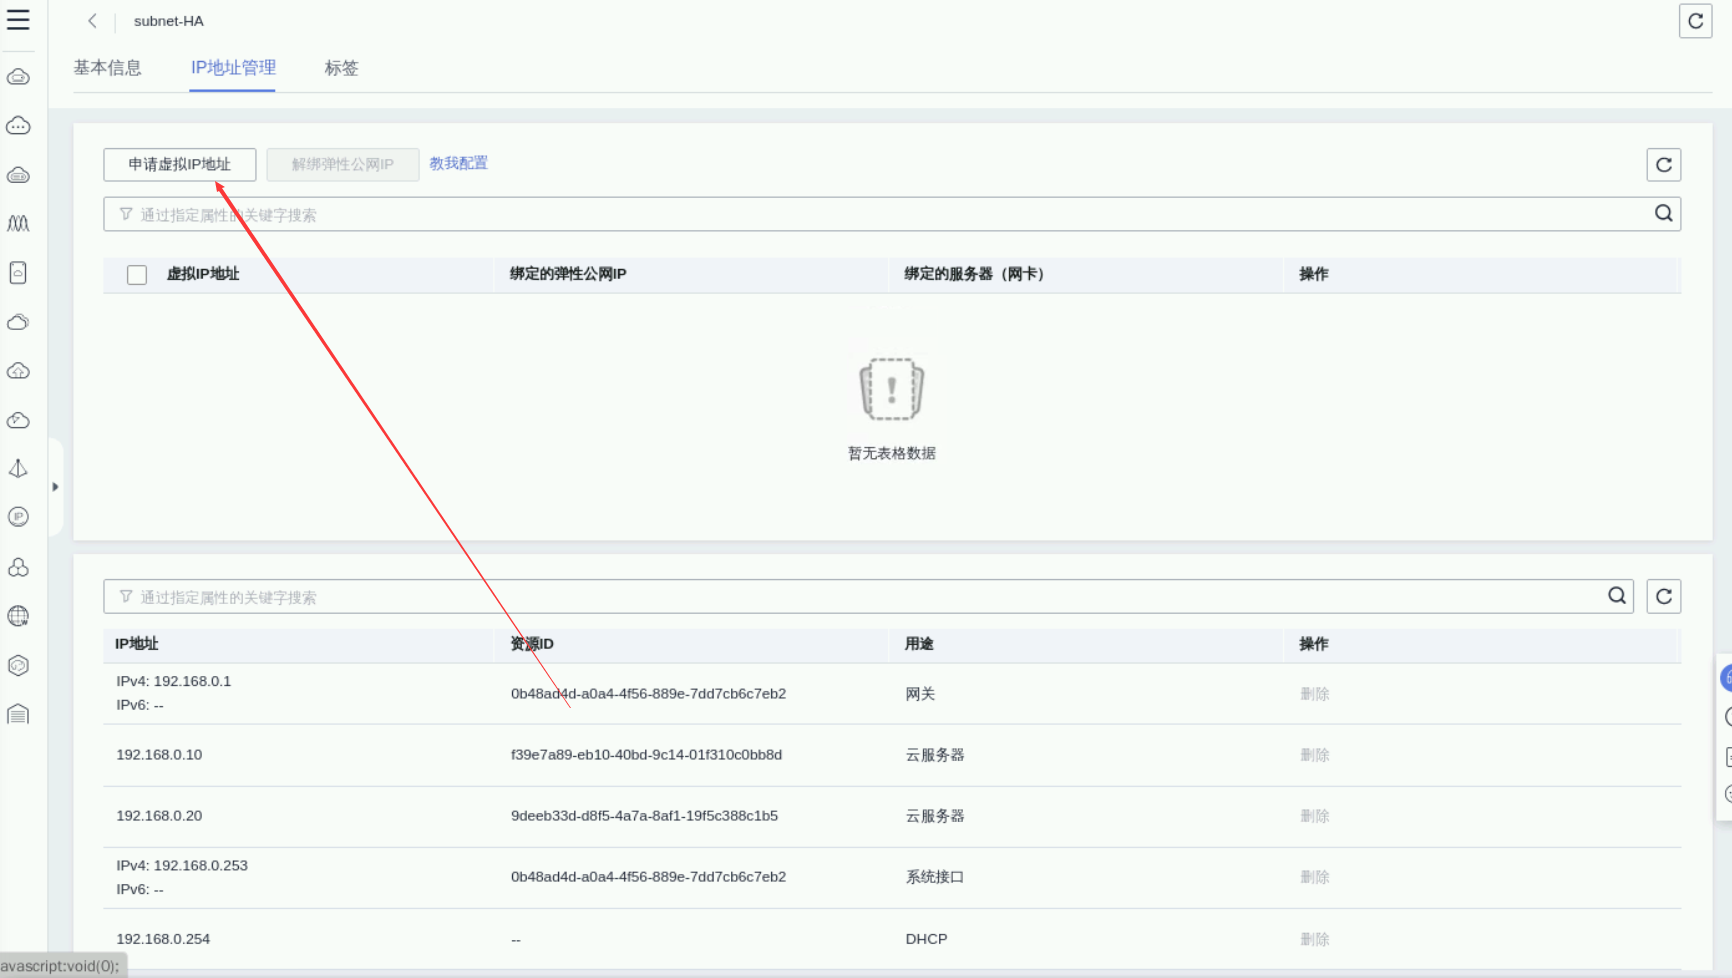The height and width of the screenshot is (978, 1732).
Task: Click 云服务器 in the 192.168.0.20 row
Action: (x=935, y=816)
